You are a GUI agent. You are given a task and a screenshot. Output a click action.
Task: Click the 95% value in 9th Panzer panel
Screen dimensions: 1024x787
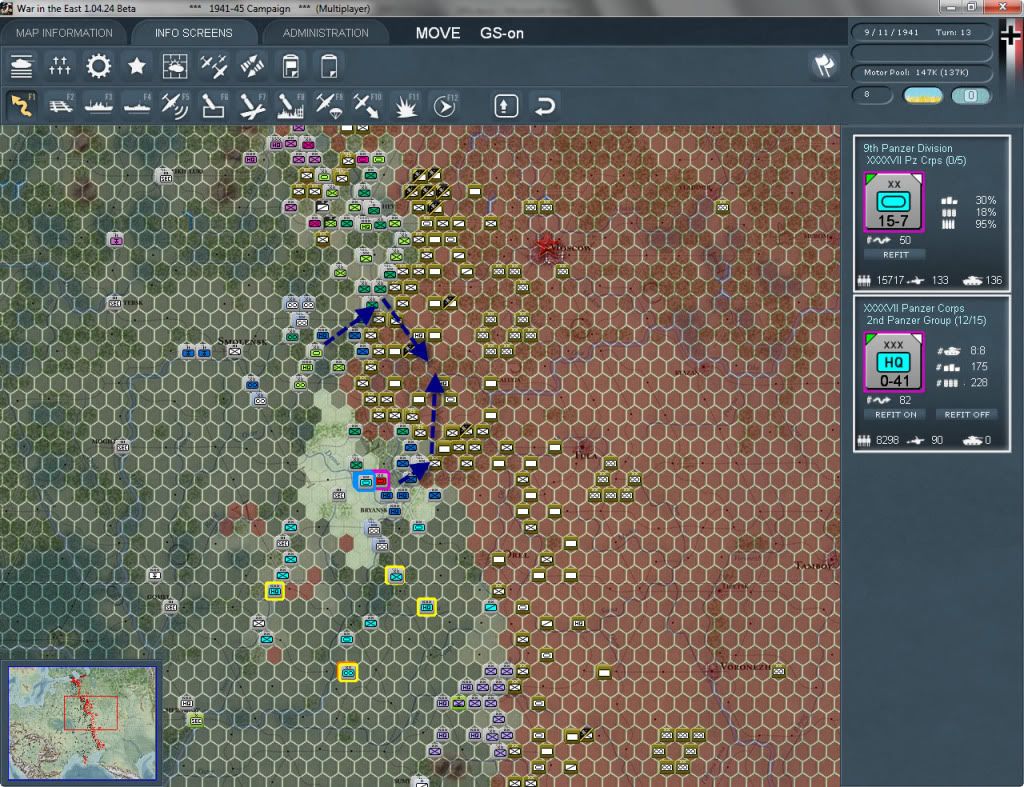point(985,225)
